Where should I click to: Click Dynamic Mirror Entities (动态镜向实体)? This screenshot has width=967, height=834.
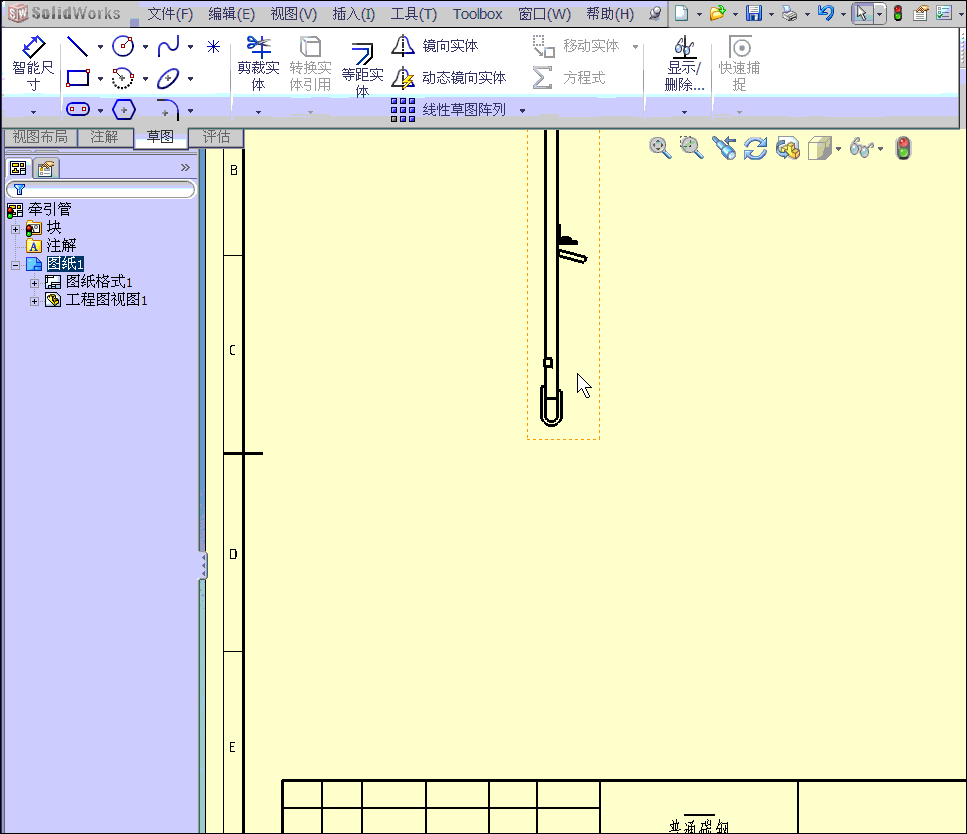pos(449,78)
